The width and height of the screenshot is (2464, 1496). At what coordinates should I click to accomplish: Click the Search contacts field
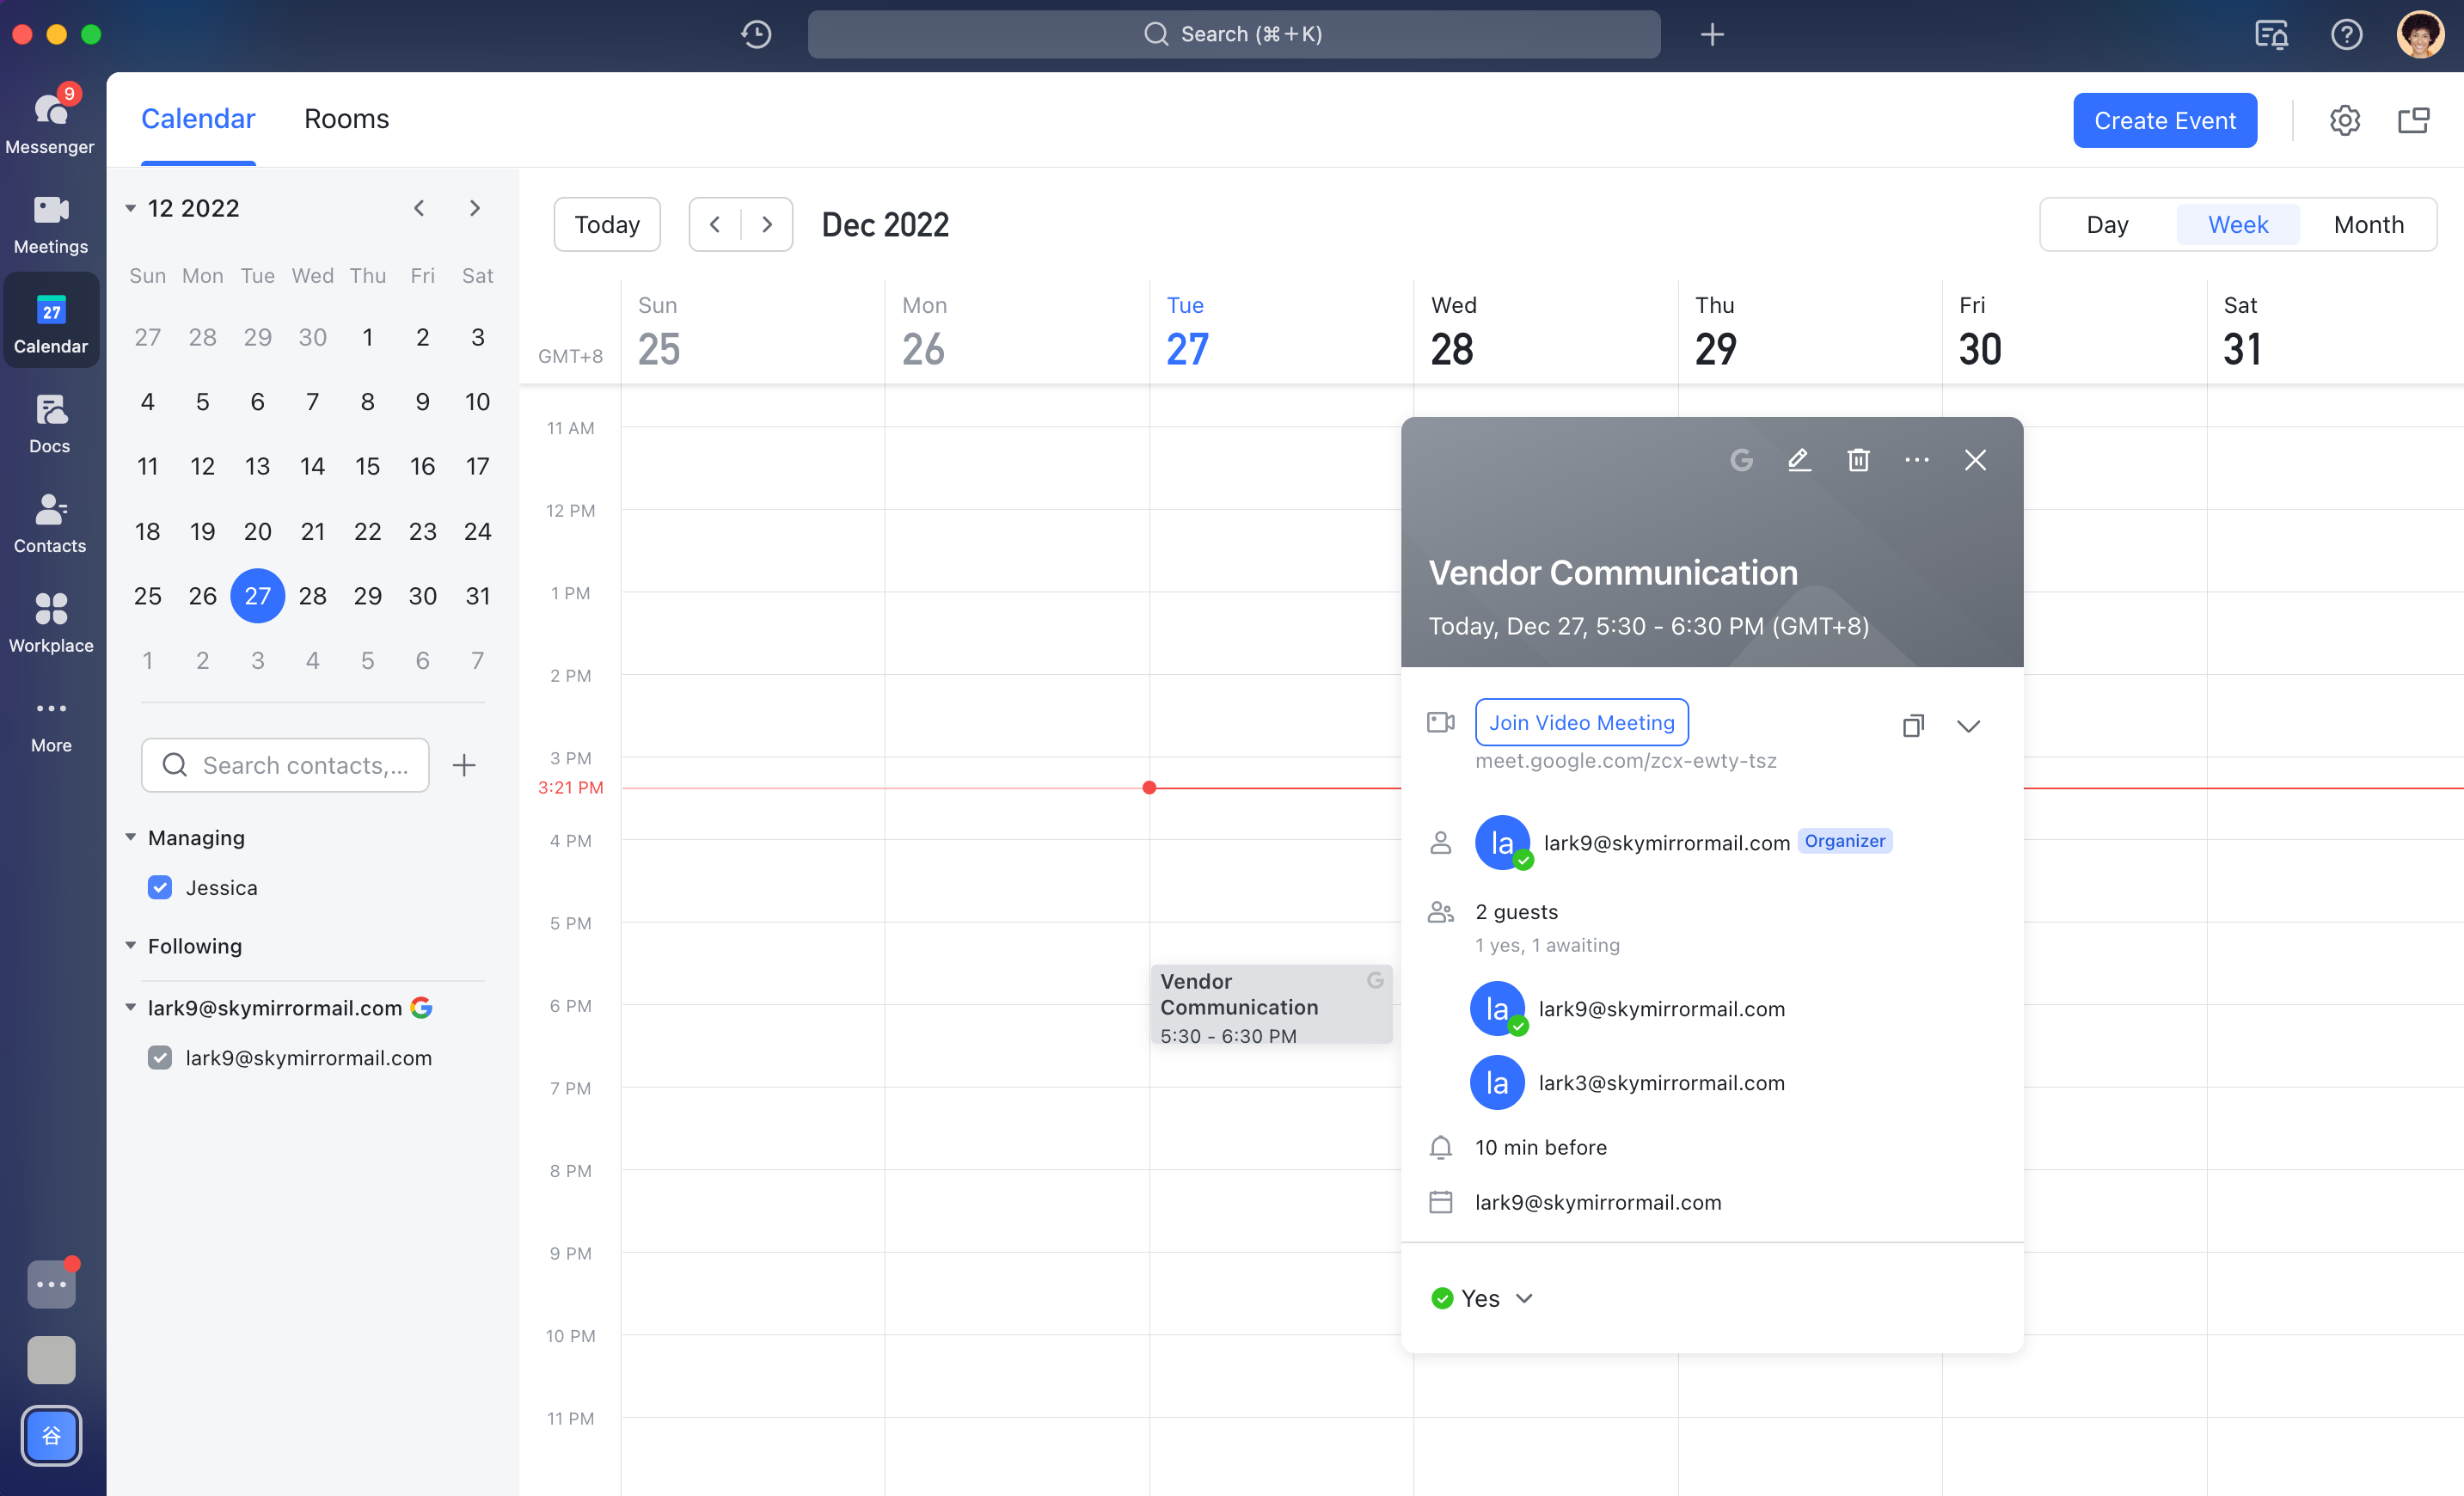click(285, 765)
